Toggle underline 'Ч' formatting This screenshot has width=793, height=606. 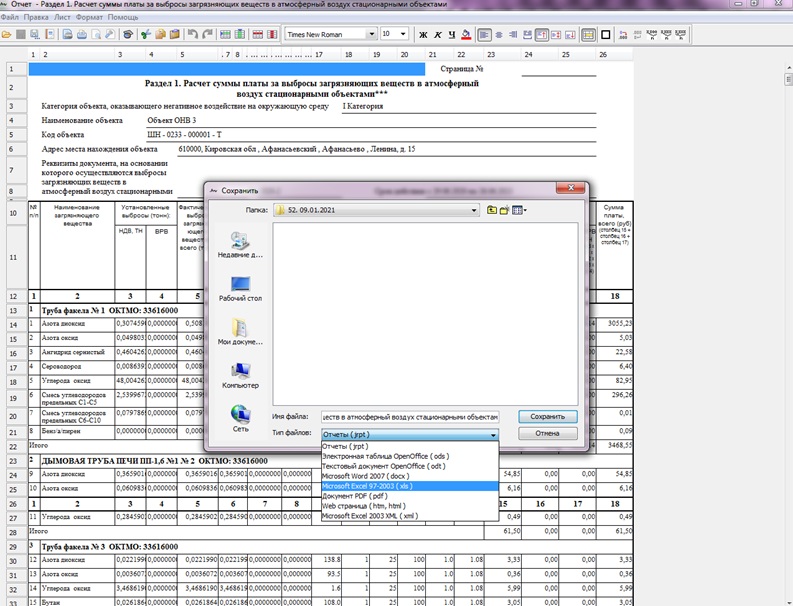click(x=451, y=34)
